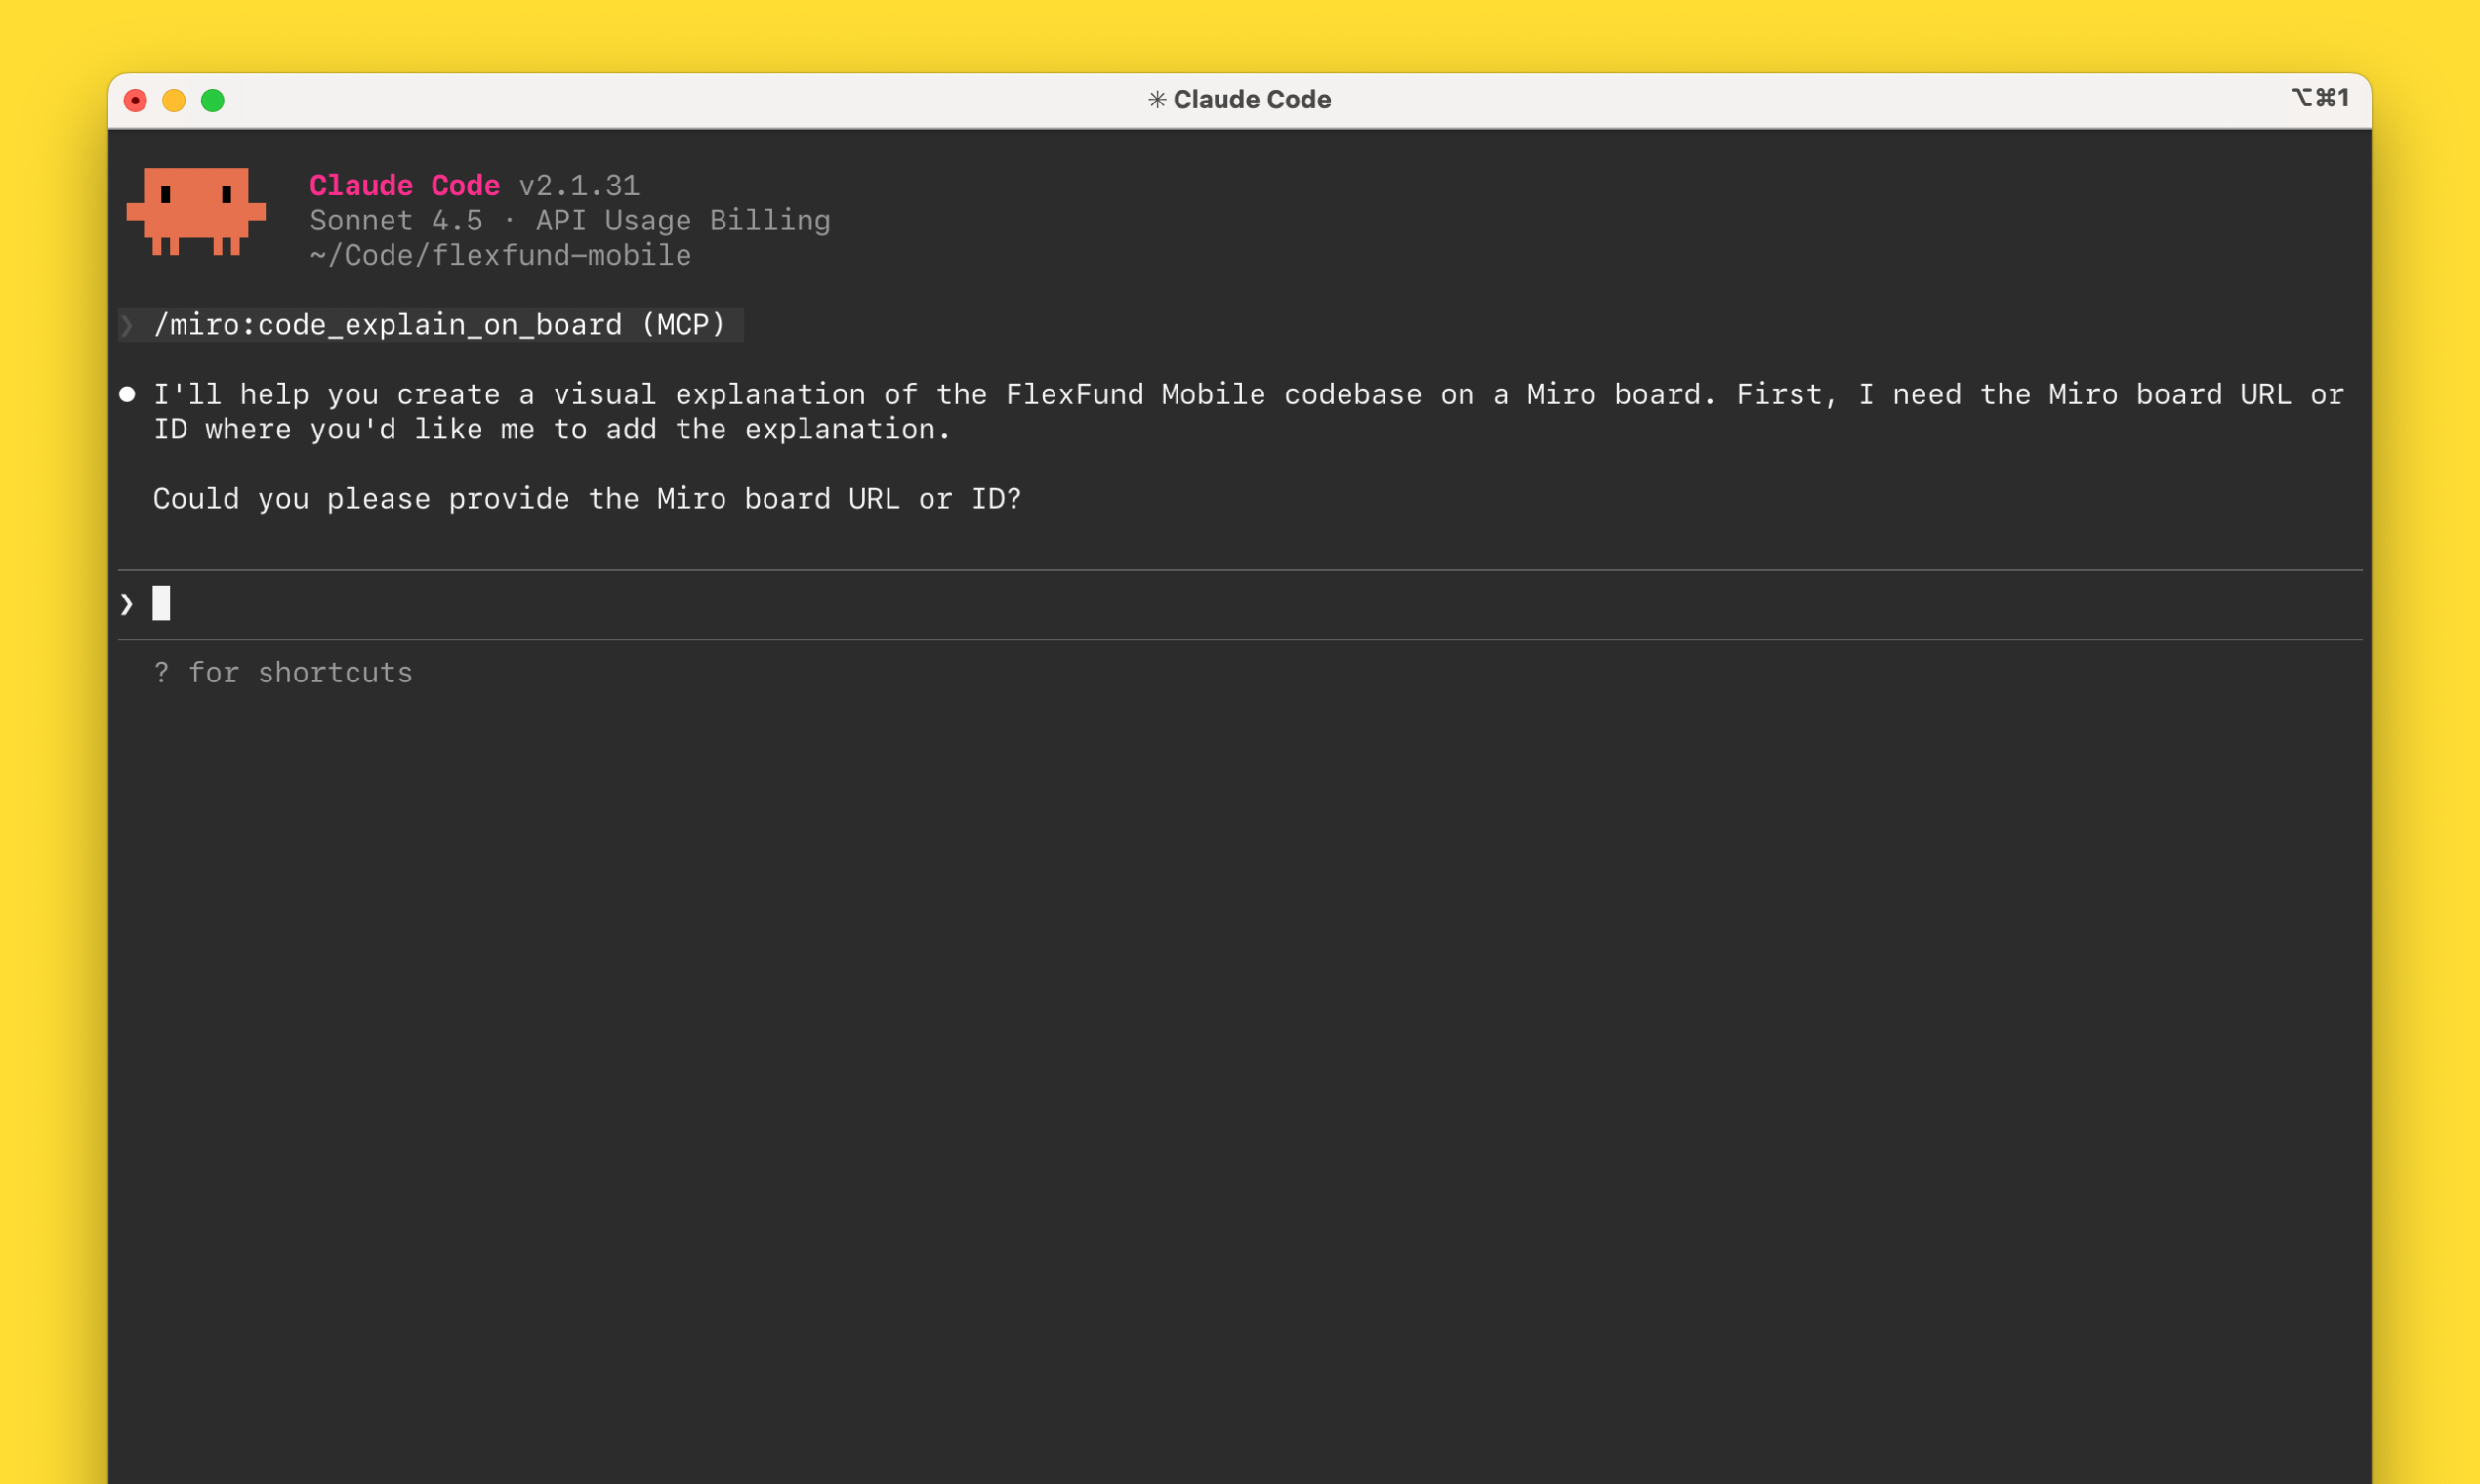Select the ⌥⌘1 shortcut badge
This screenshot has height=1484, width=2480.
[2322, 97]
